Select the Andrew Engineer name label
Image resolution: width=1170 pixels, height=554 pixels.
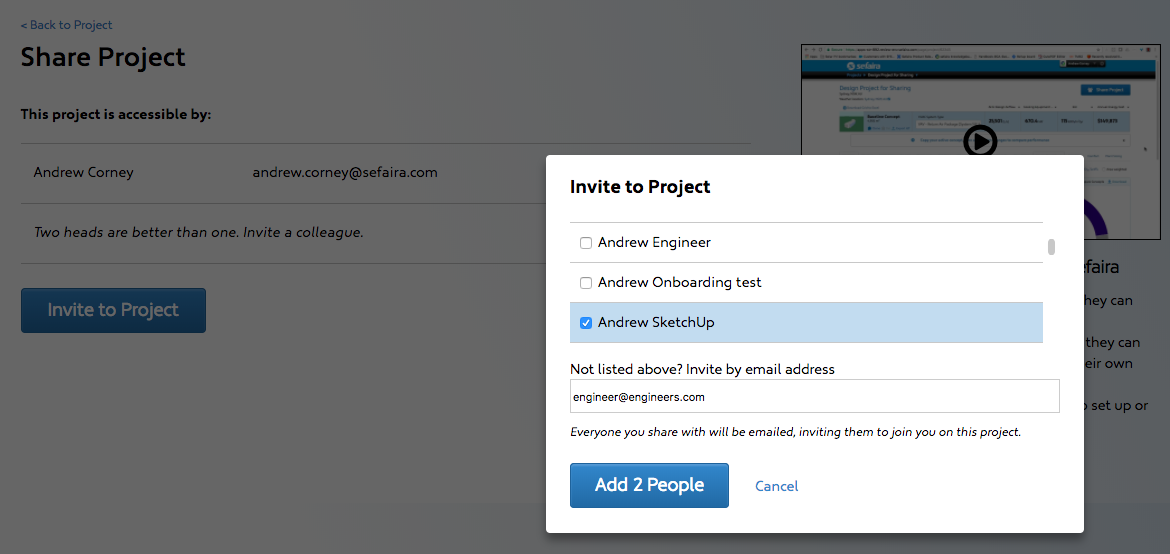[654, 243]
